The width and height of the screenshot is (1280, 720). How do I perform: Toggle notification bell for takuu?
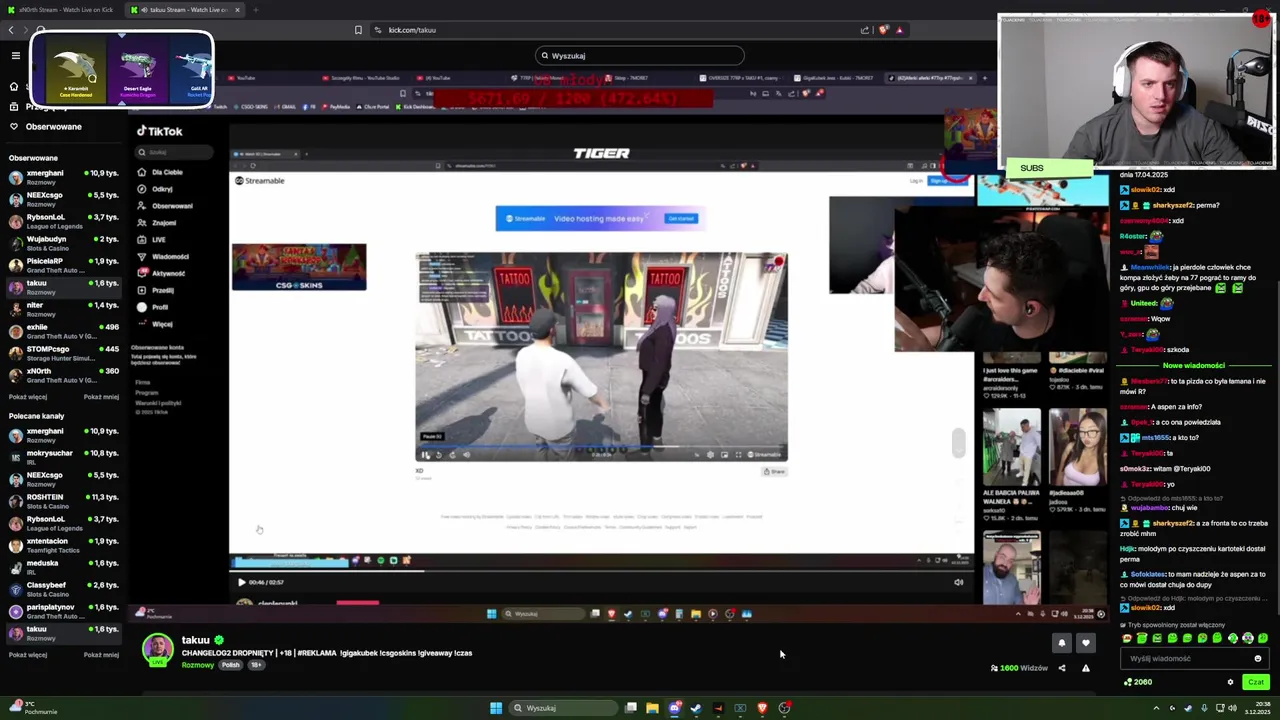pos(1062,643)
